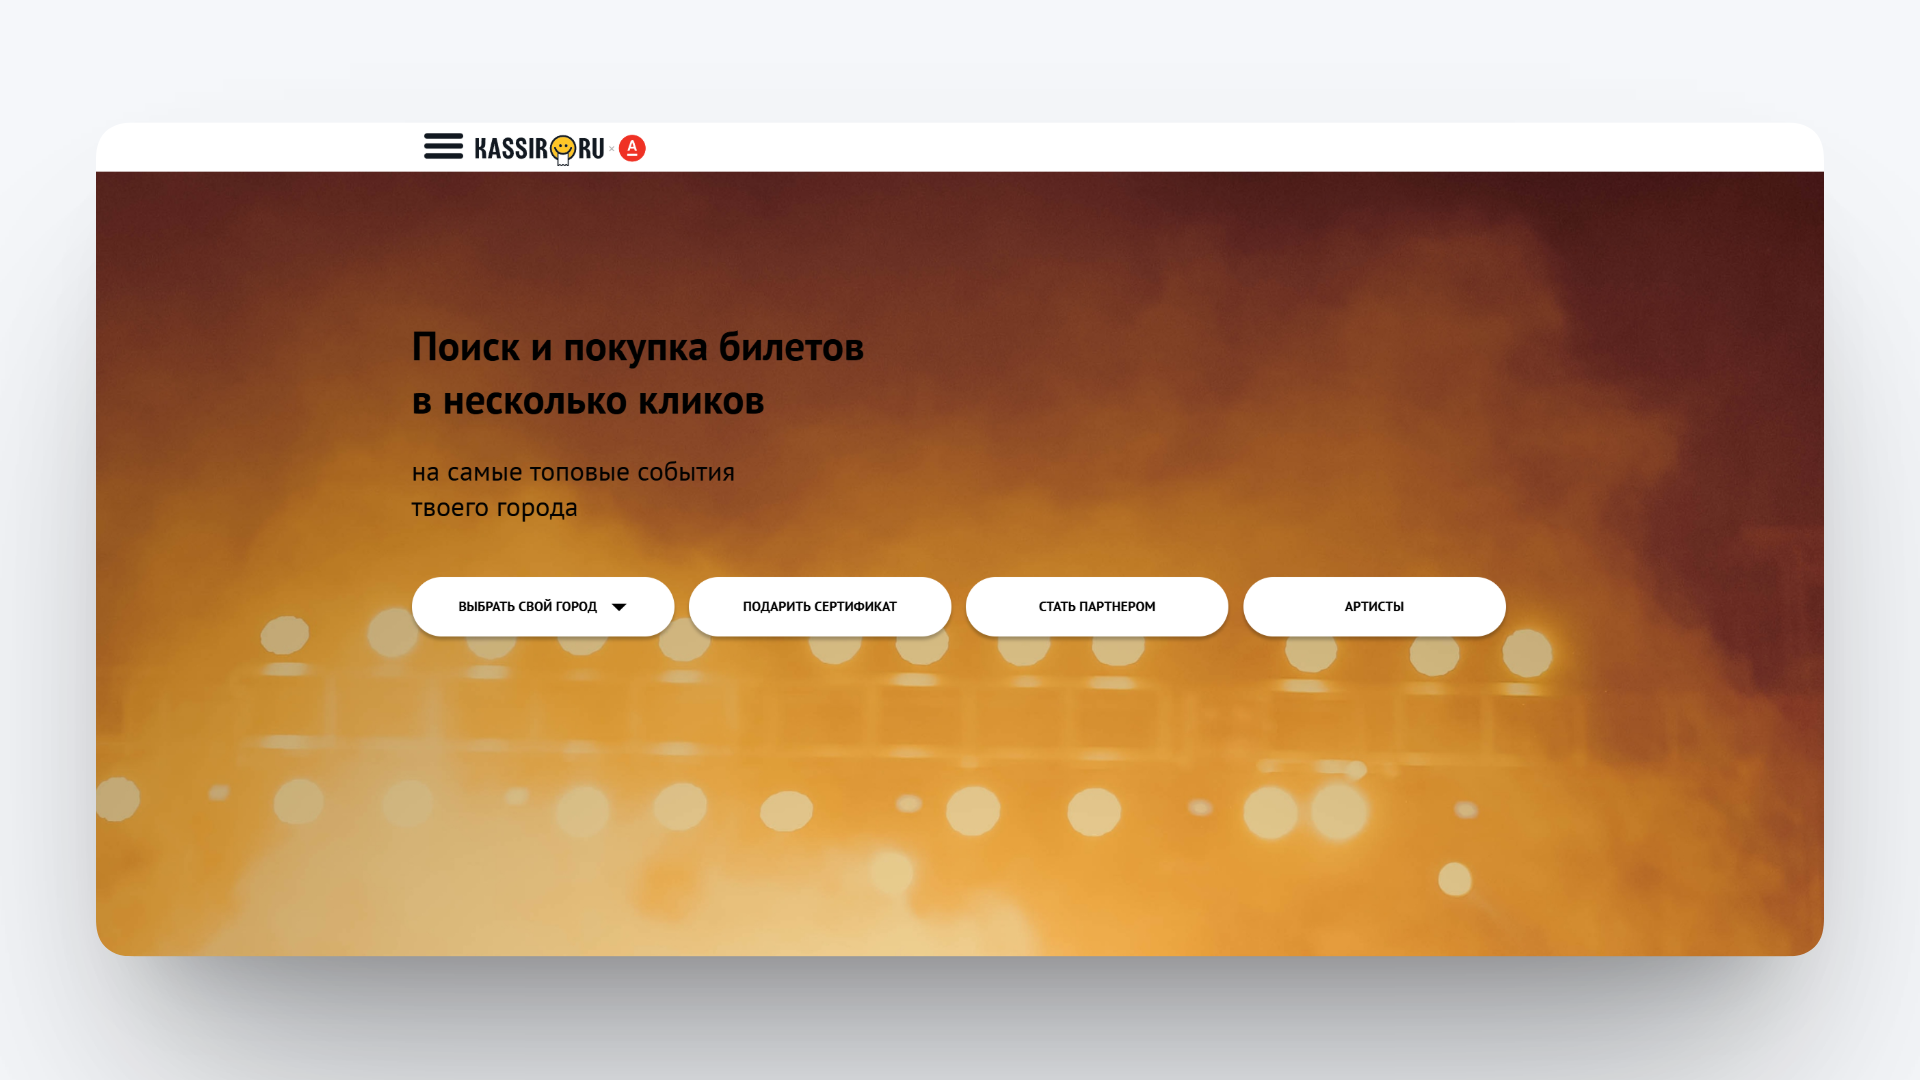Click the yellow smiley face in logo

click(x=563, y=147)
